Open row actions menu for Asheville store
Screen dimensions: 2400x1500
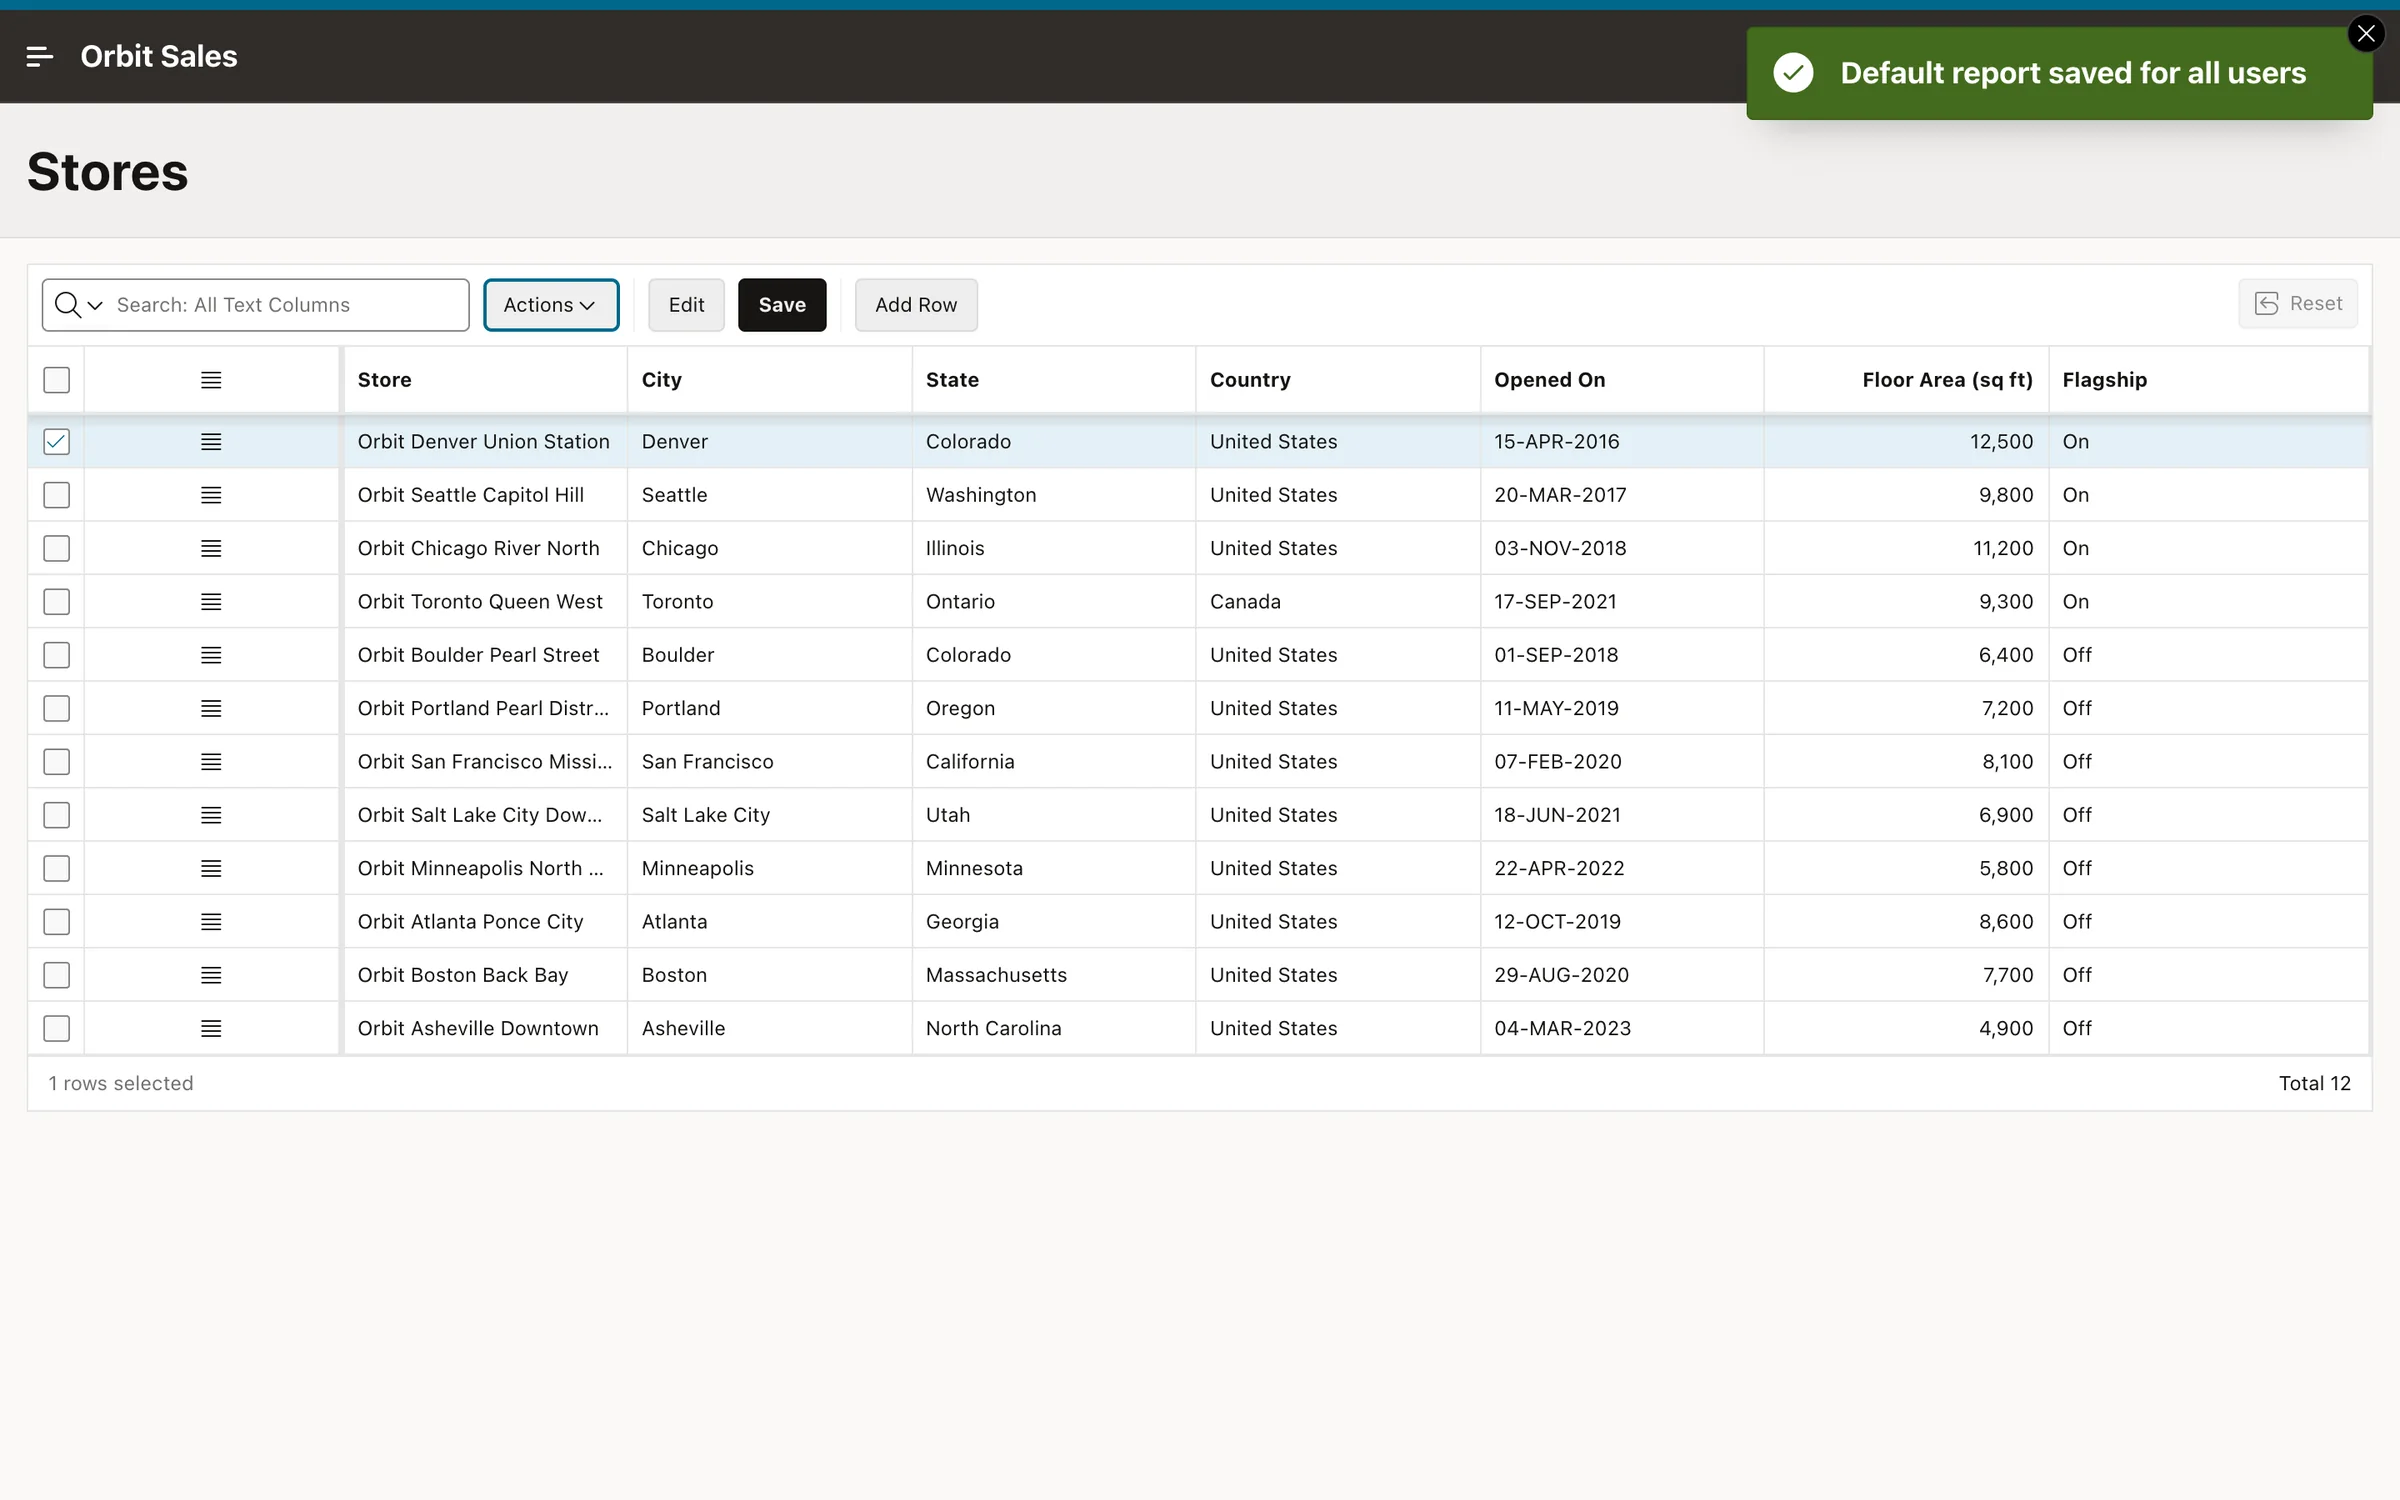point(211,1028)
